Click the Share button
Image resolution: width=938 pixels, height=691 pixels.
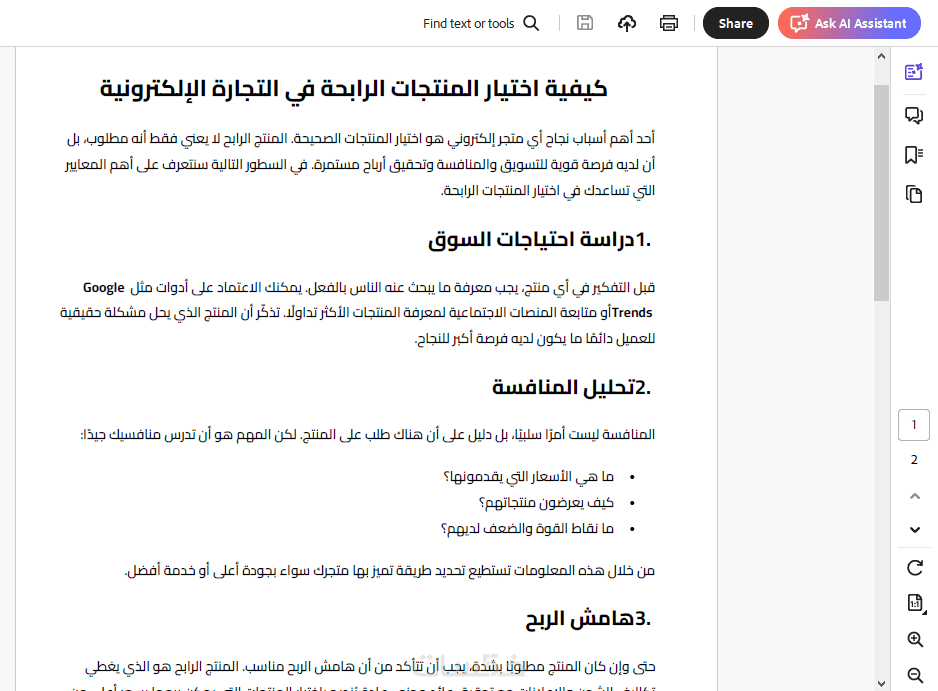[735, 23]
